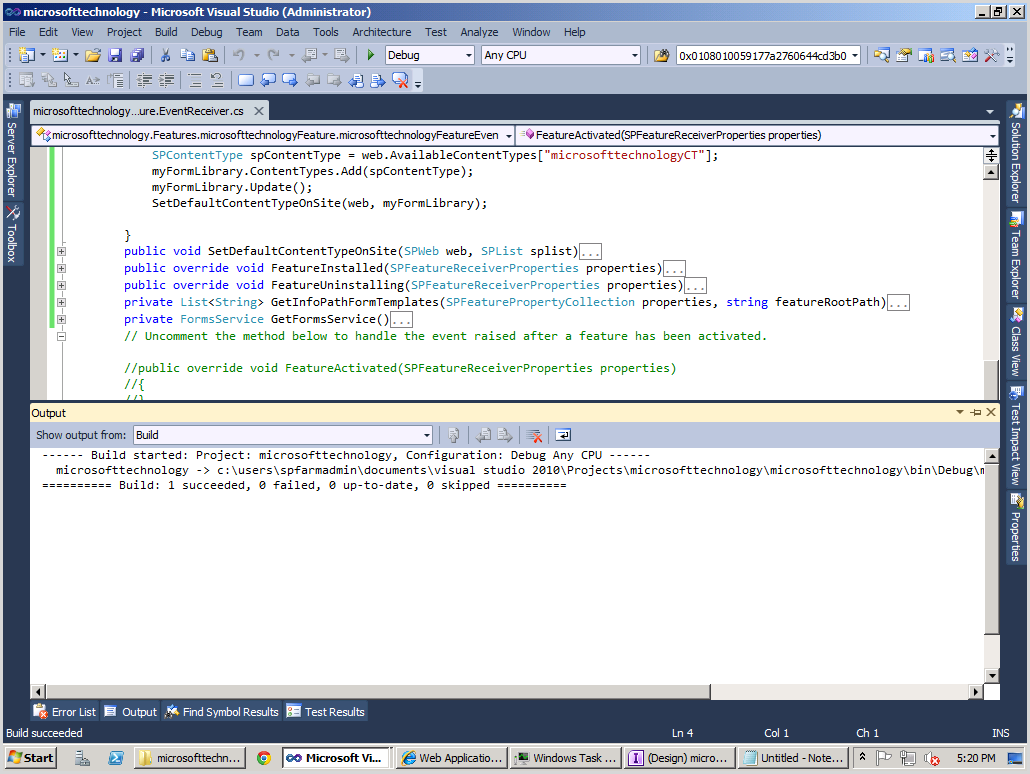Screen dimensions: 1030x774
Task: Expand the SetDefaultContentTypeOnSite method
Action: tap(61, 251)
